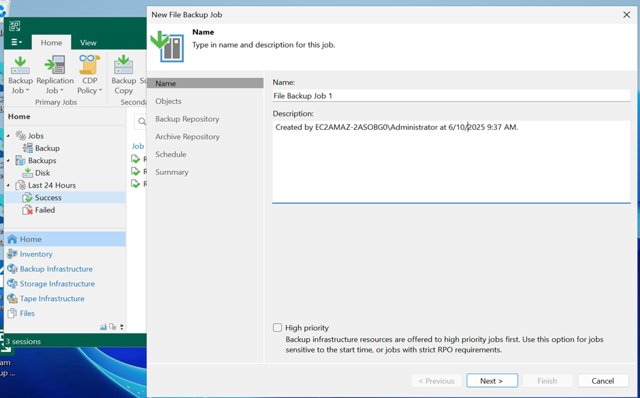The image size is (640, 398).
Task: Go to Objects wizard step
Action: point(168,101)
